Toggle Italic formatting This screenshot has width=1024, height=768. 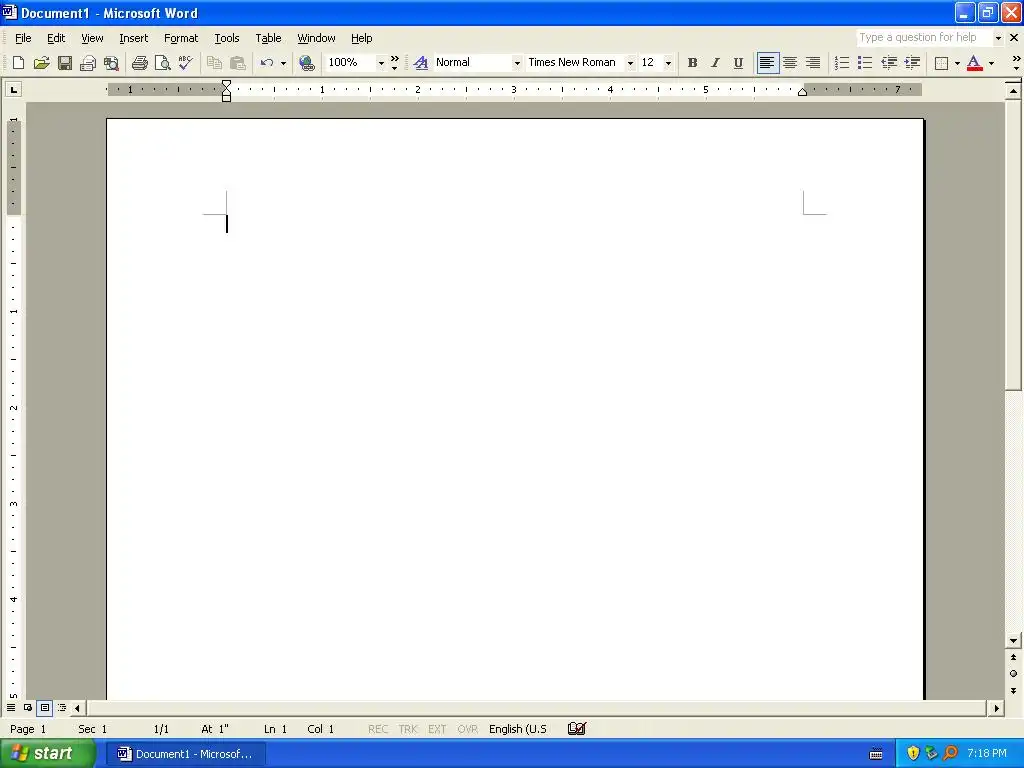click(x=715, y=63)
